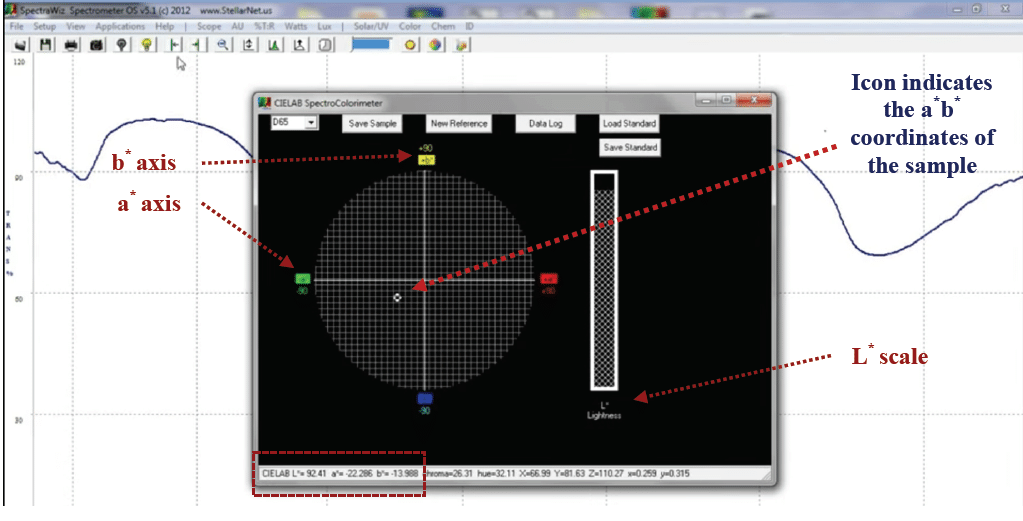This screenshot has height=521, width=1023.
Task: Click the Load Standard button
Action: coord(629,123)
